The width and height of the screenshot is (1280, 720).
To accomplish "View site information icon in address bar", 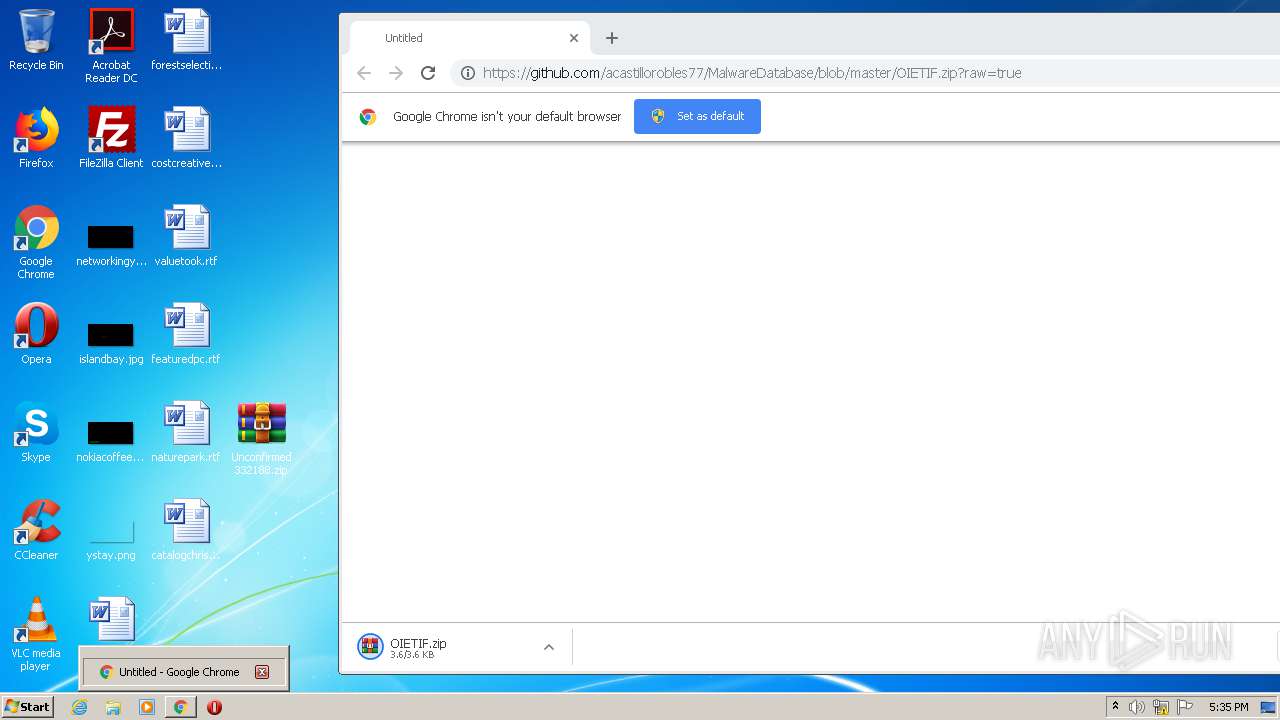I will pyautogui.click(x=467, y=73).
